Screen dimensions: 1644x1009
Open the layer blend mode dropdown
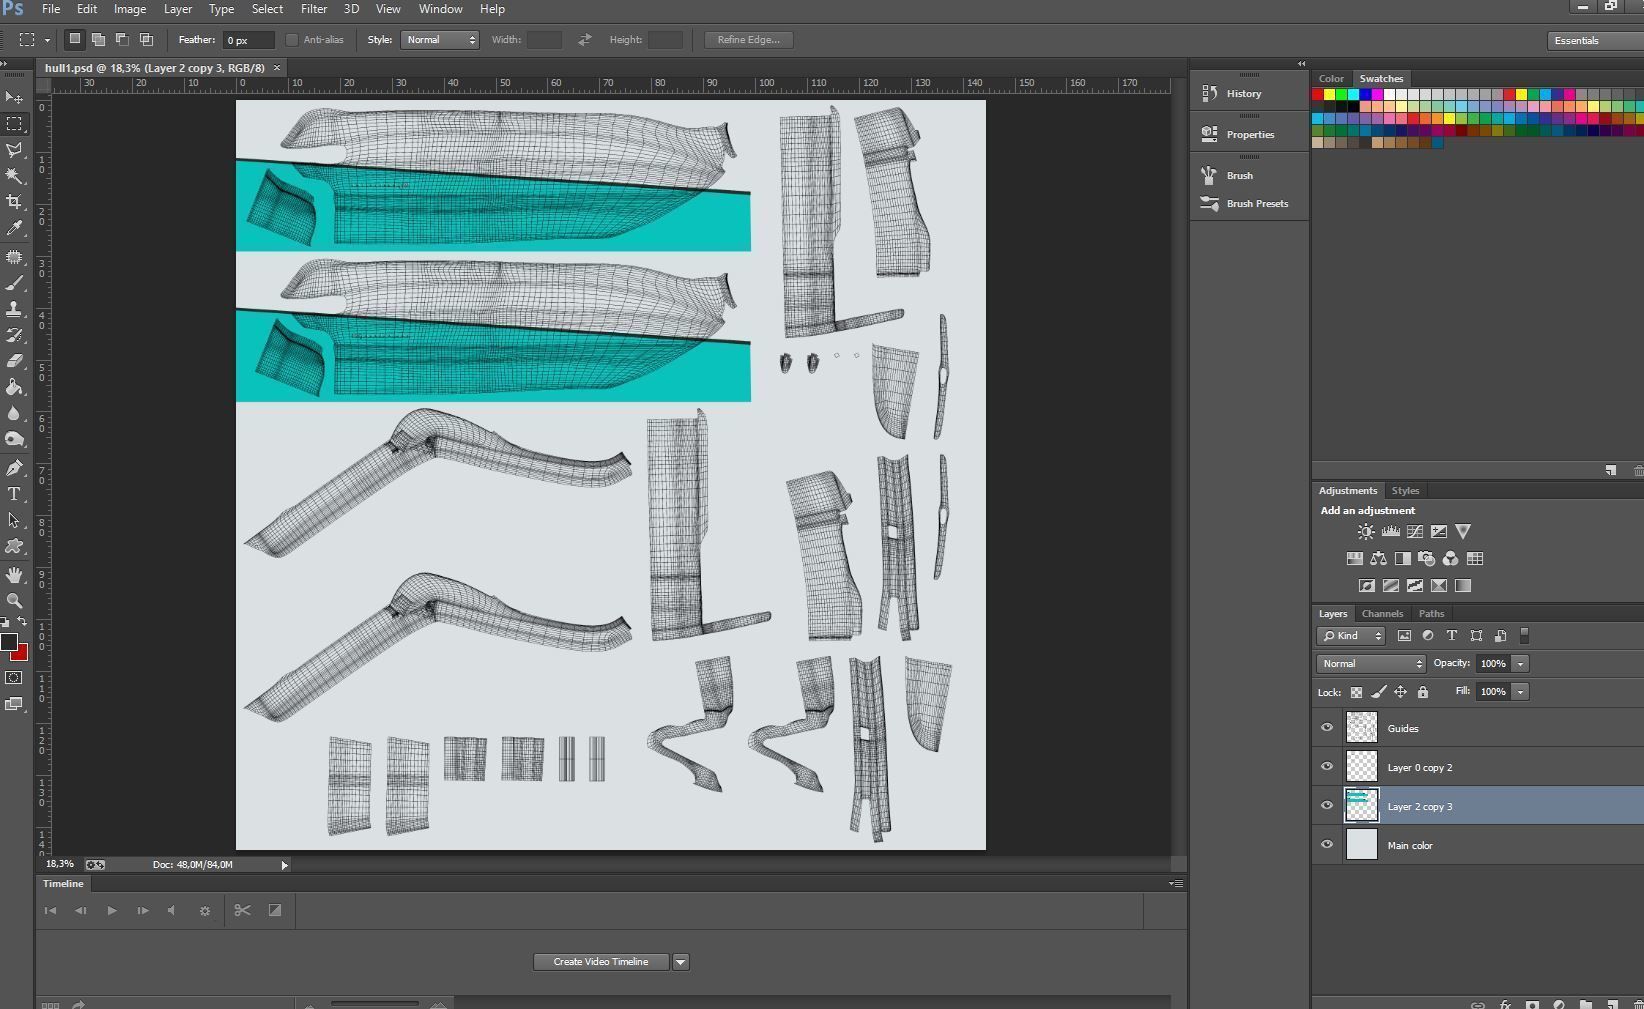point(1371,664)
